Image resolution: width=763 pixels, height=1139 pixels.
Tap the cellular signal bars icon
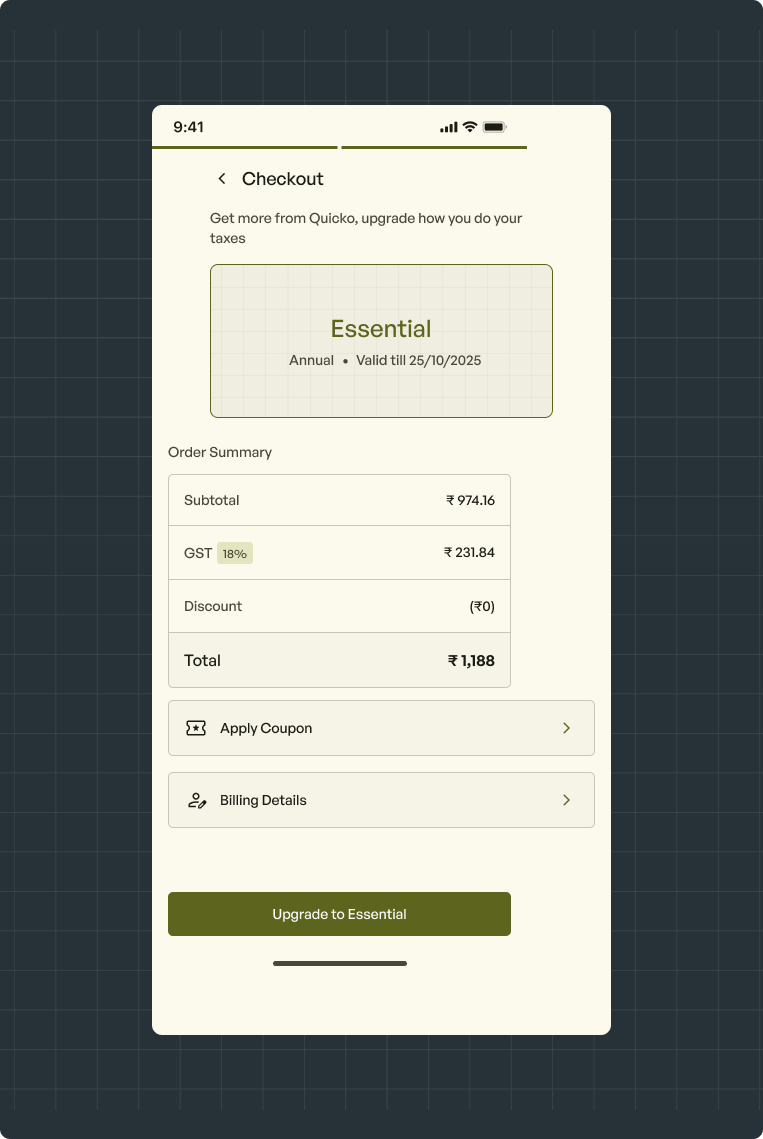pyautogui.click(x=448, y=127)
